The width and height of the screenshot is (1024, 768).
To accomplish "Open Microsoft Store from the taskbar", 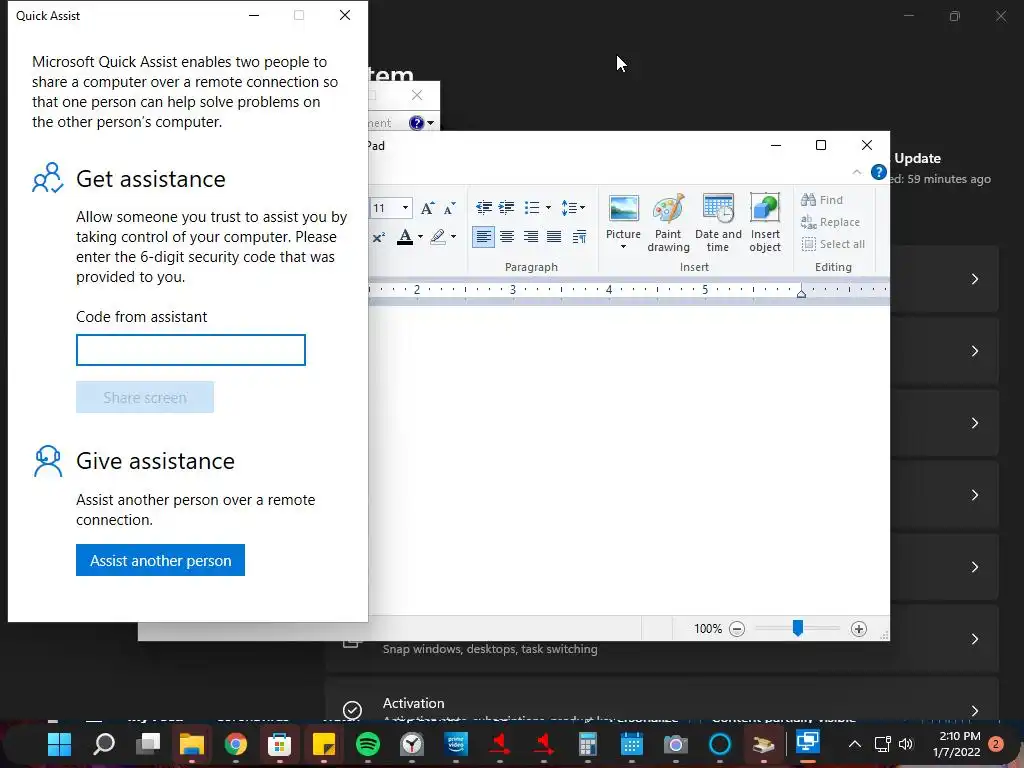I will click(280, 744).
